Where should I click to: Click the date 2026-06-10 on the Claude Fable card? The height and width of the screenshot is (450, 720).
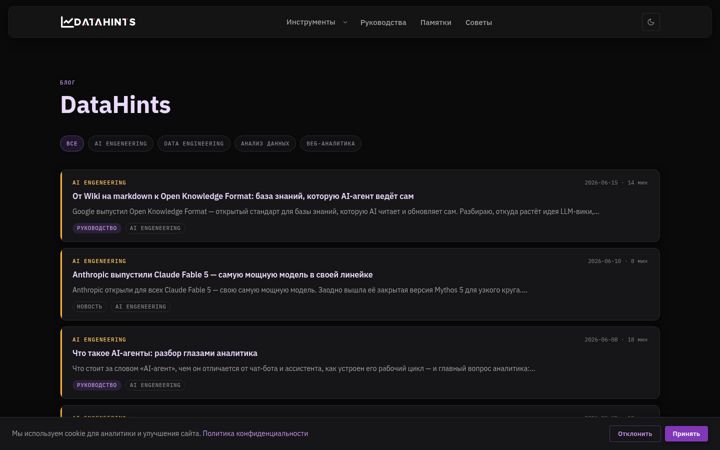pos(604,261)
